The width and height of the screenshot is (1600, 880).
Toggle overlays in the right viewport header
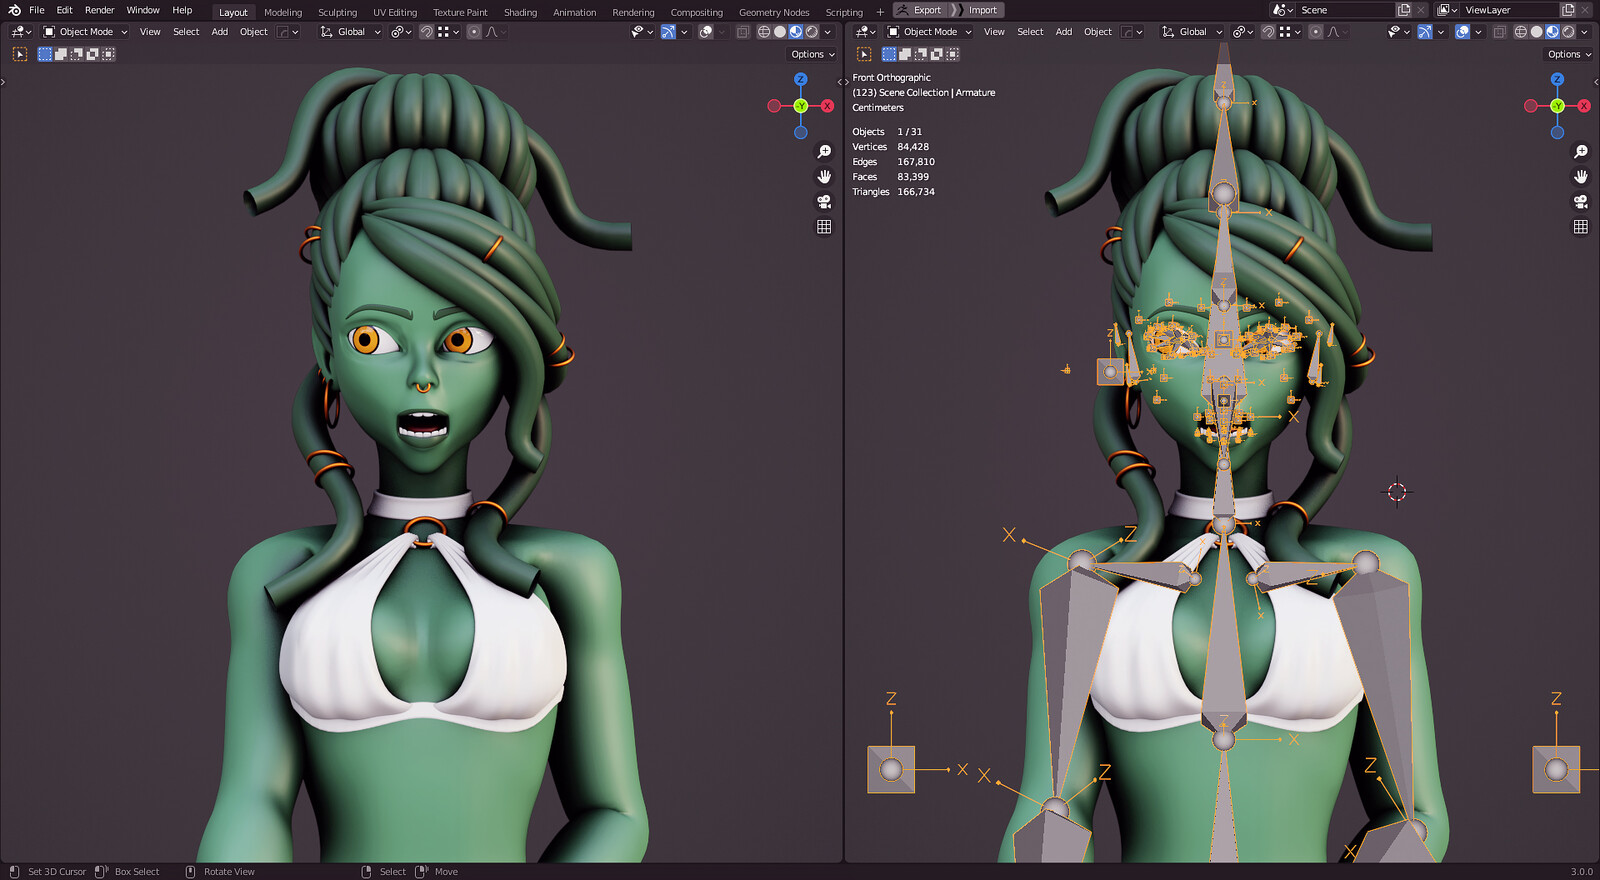[x=1462, y=32]
